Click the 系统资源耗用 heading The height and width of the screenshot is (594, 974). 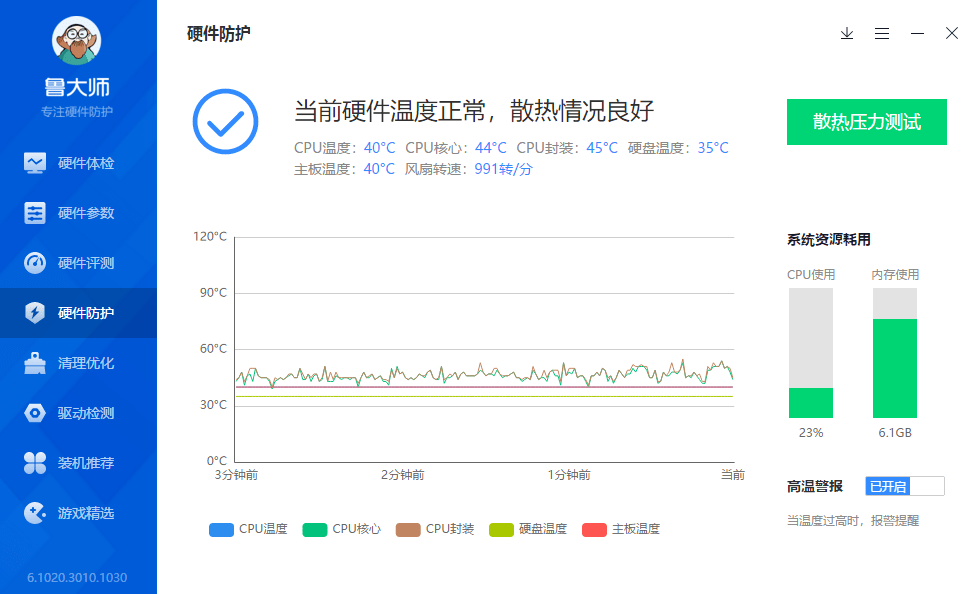(x=829, y=240)
